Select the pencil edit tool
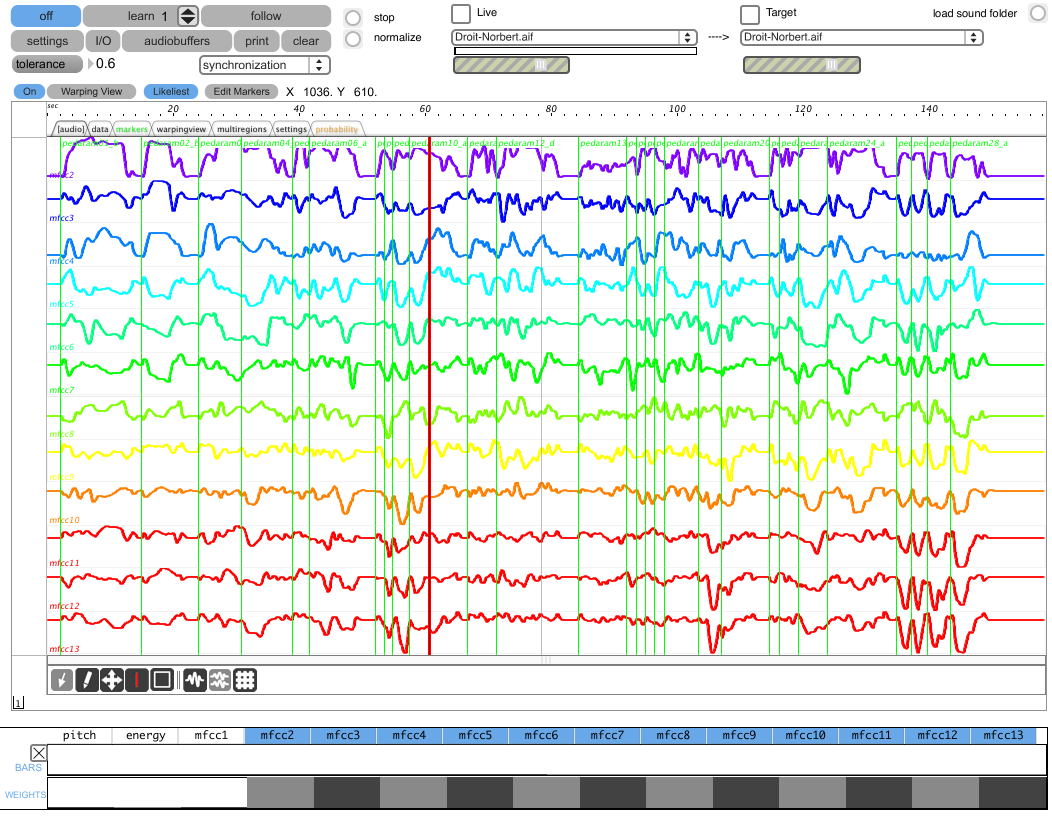This screenshot has width=1052, height=816. coord(87,680)
